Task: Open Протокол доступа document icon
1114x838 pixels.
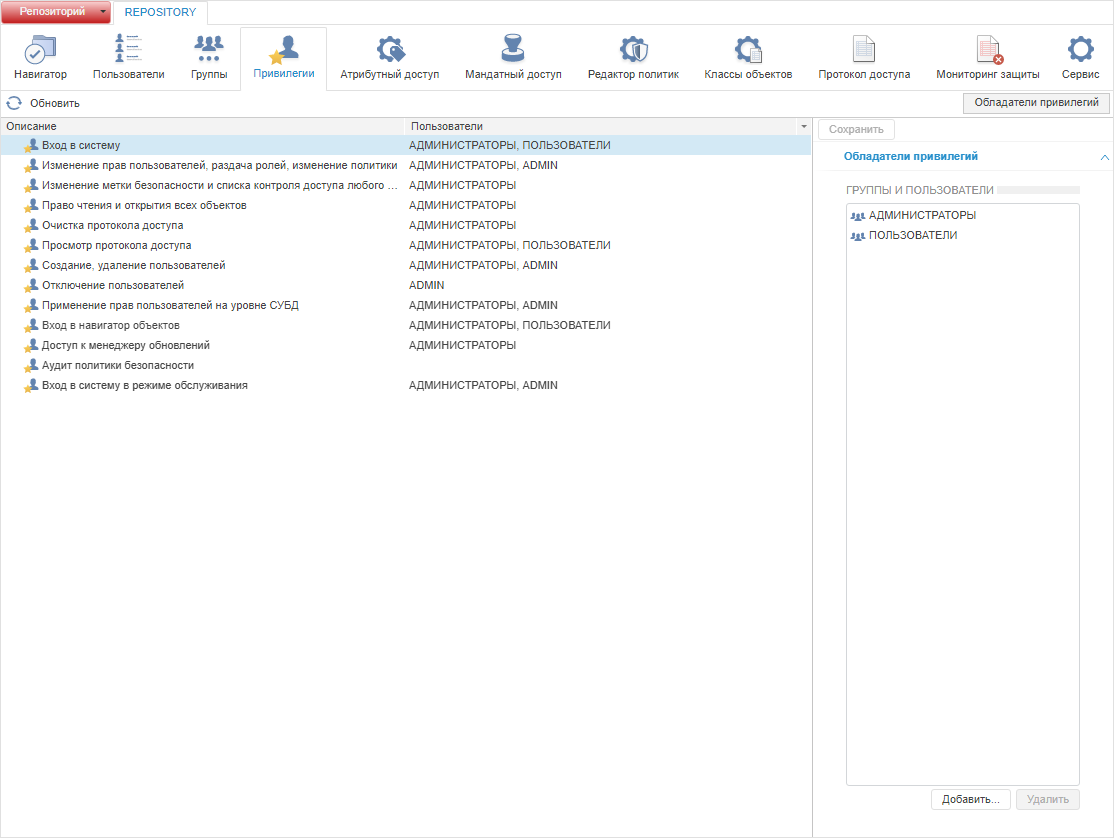Action: [x=864, y=49]
